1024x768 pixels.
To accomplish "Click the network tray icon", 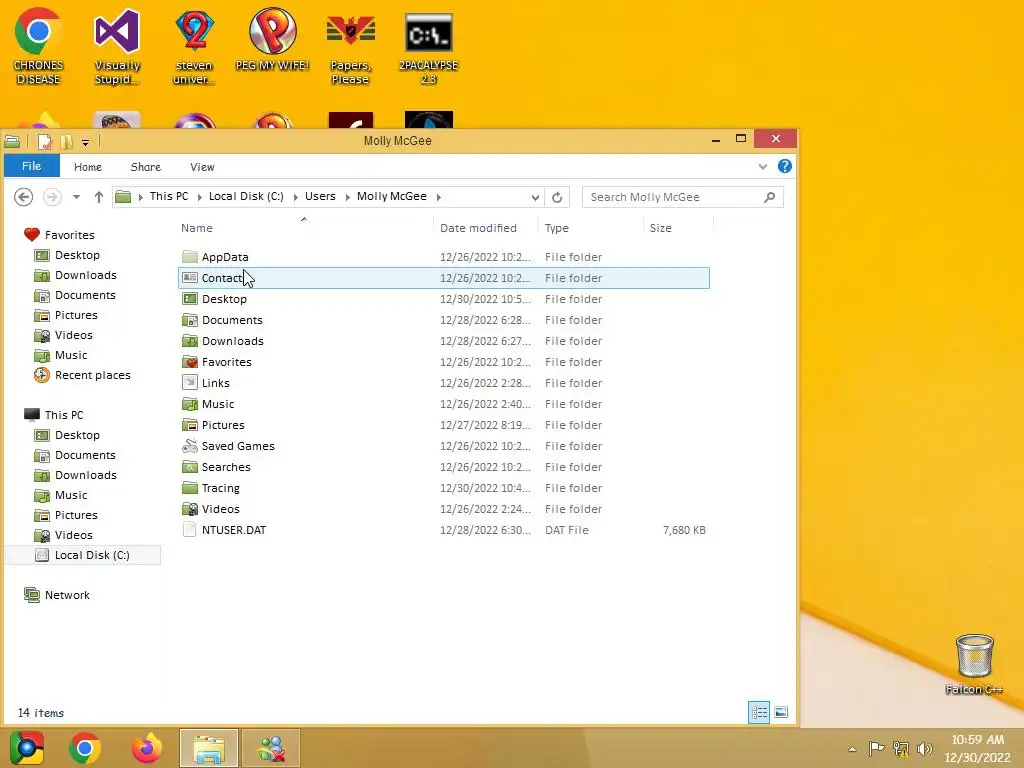I will coord(901,749).
